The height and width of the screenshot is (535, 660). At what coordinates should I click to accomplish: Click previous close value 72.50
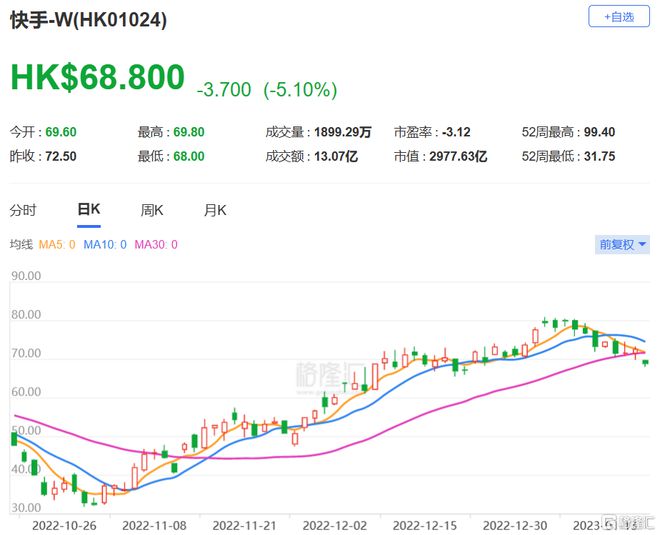(x=61, y=157)
